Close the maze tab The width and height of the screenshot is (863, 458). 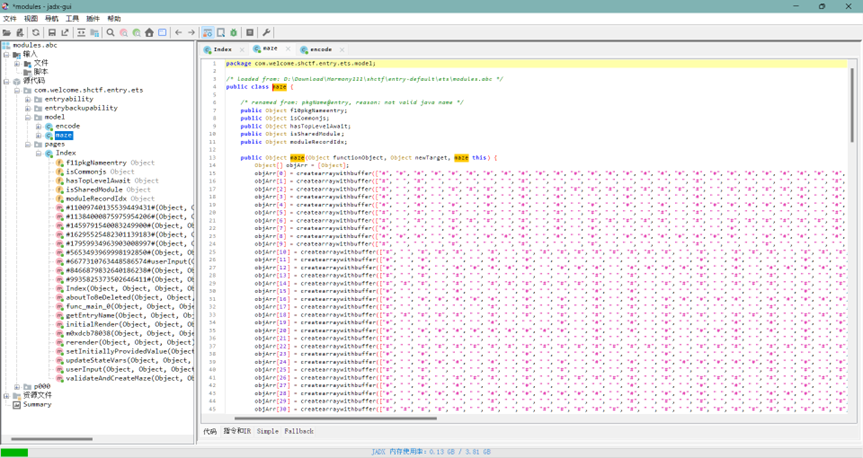288,49
